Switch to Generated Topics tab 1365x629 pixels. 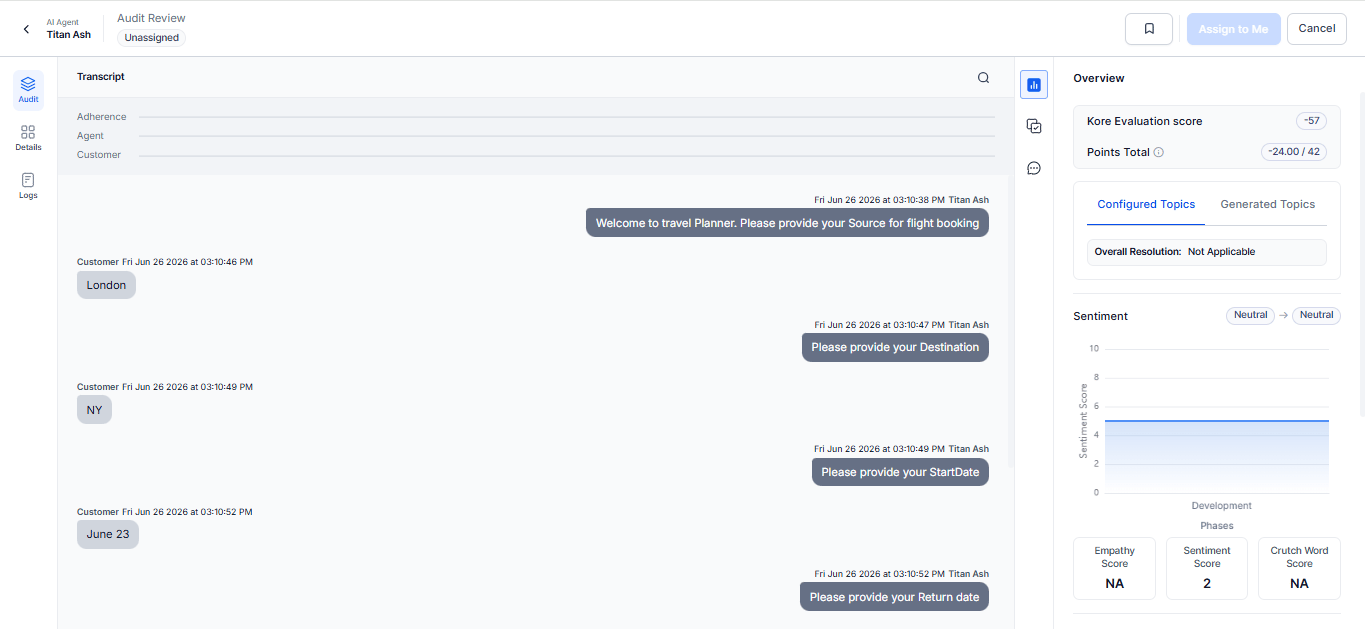point(1267,204)
